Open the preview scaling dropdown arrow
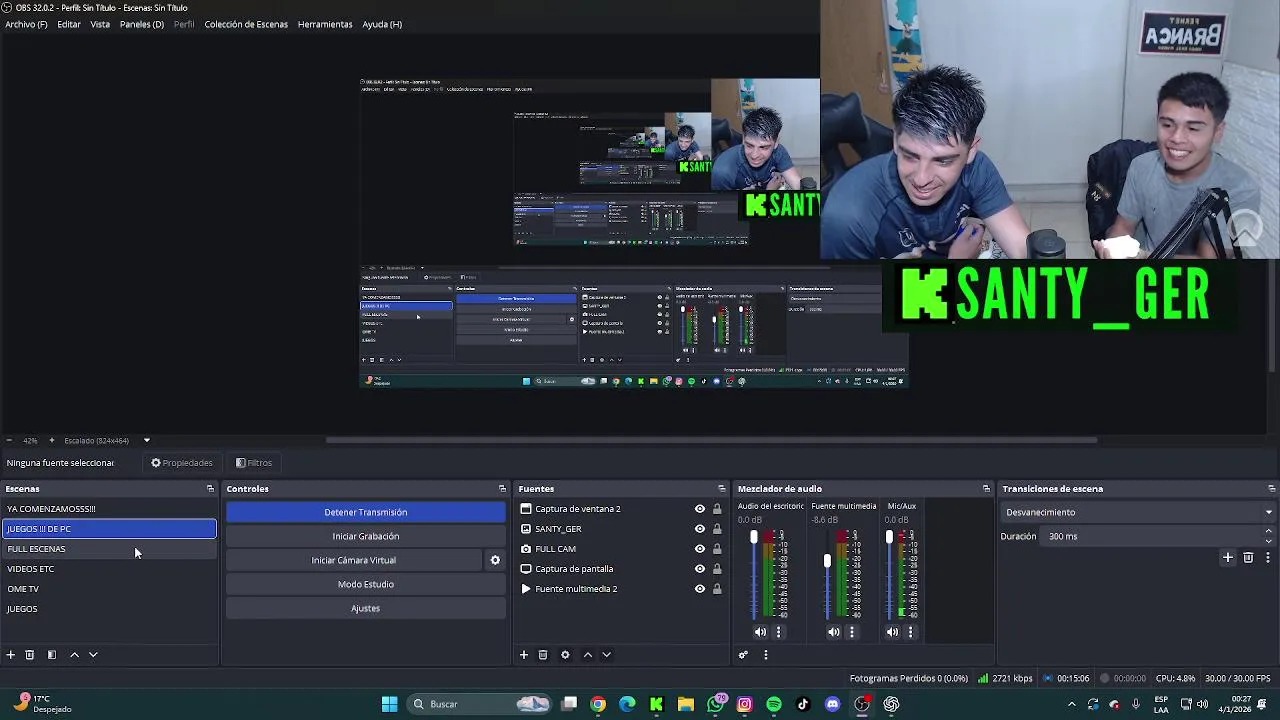The image size is (1280, 720). 146,441
